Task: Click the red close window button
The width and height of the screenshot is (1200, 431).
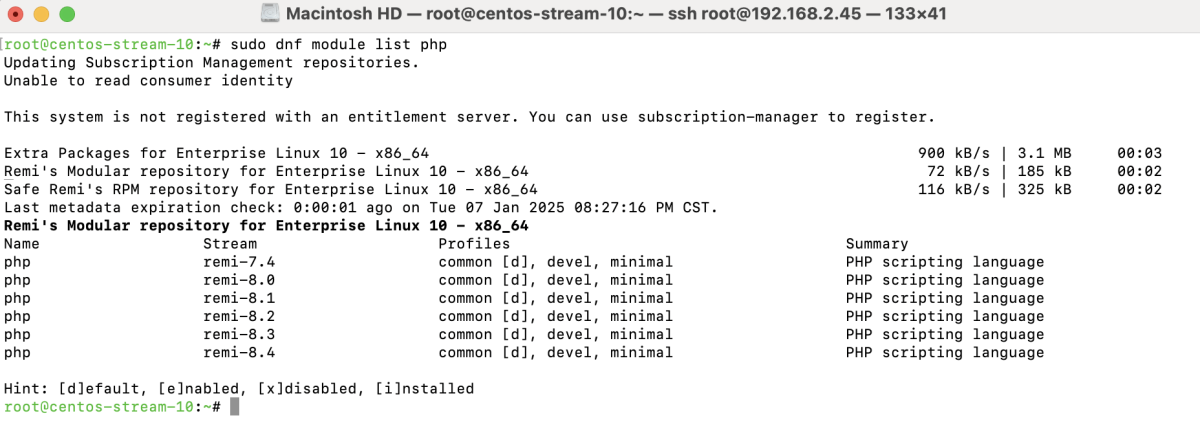Action: pos(17,15)
